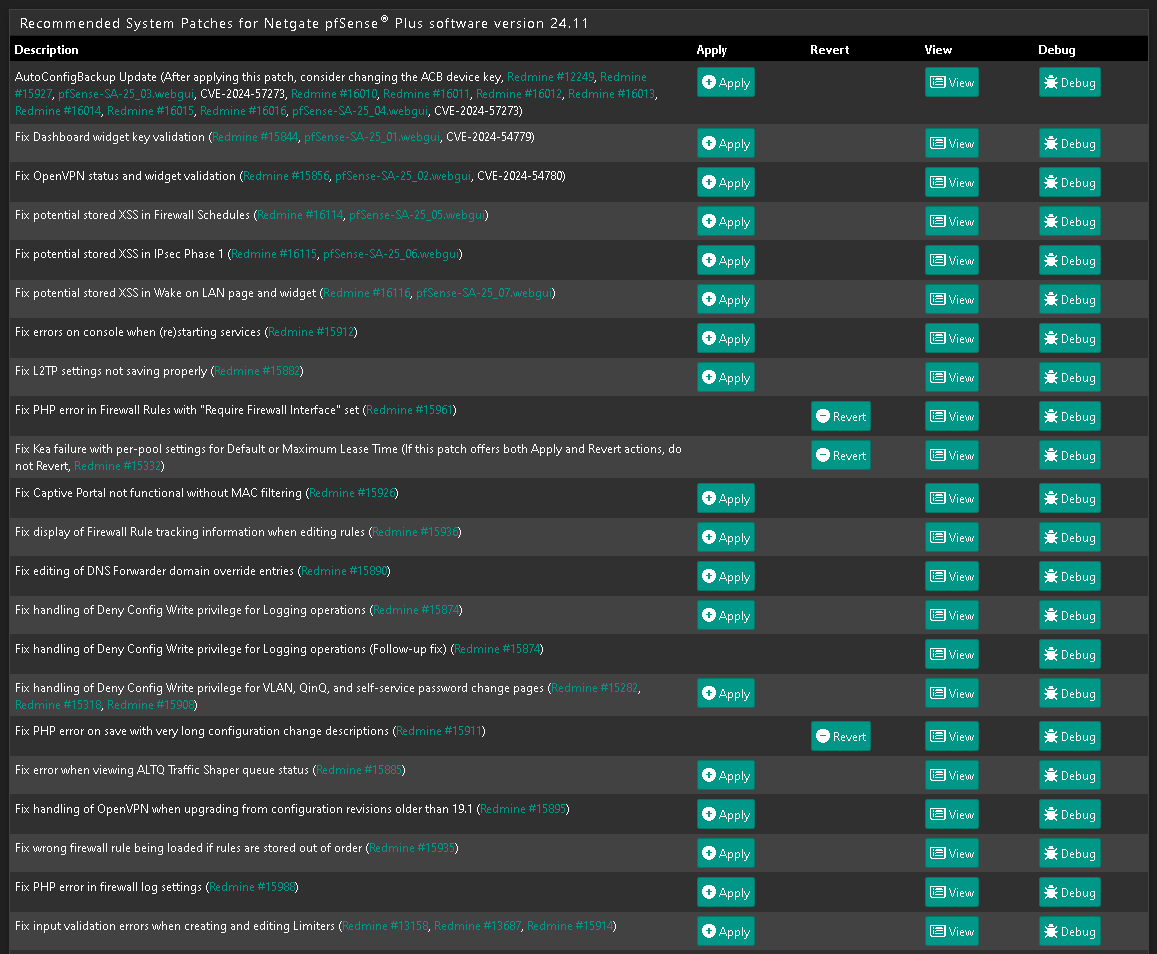This screenshot has width=1157, height=954.
Task: Apply OpenVPN status and widget validation fix
Action: (x=725, y=183)
